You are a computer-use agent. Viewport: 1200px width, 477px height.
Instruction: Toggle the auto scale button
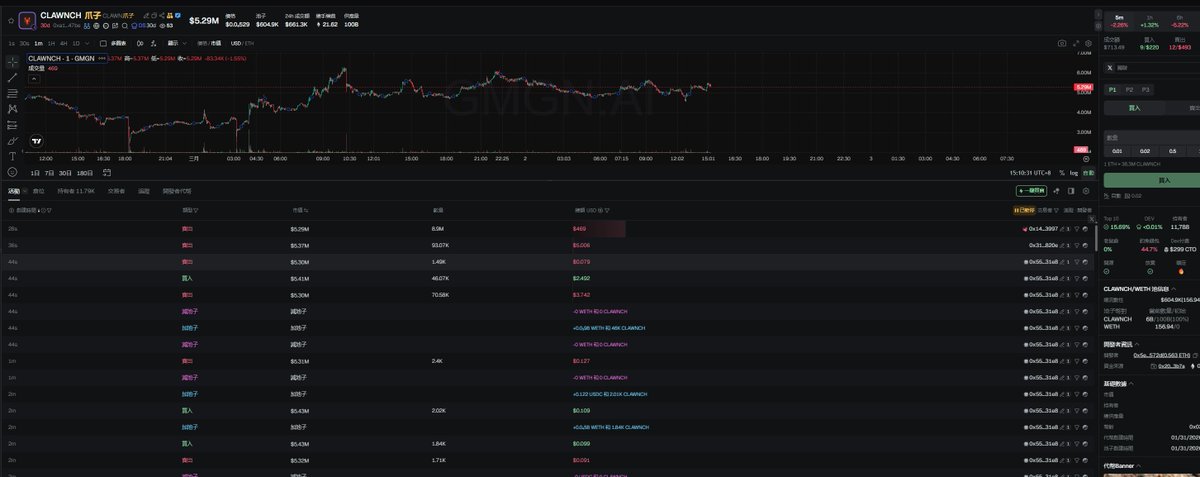[x=1089, y=173]
